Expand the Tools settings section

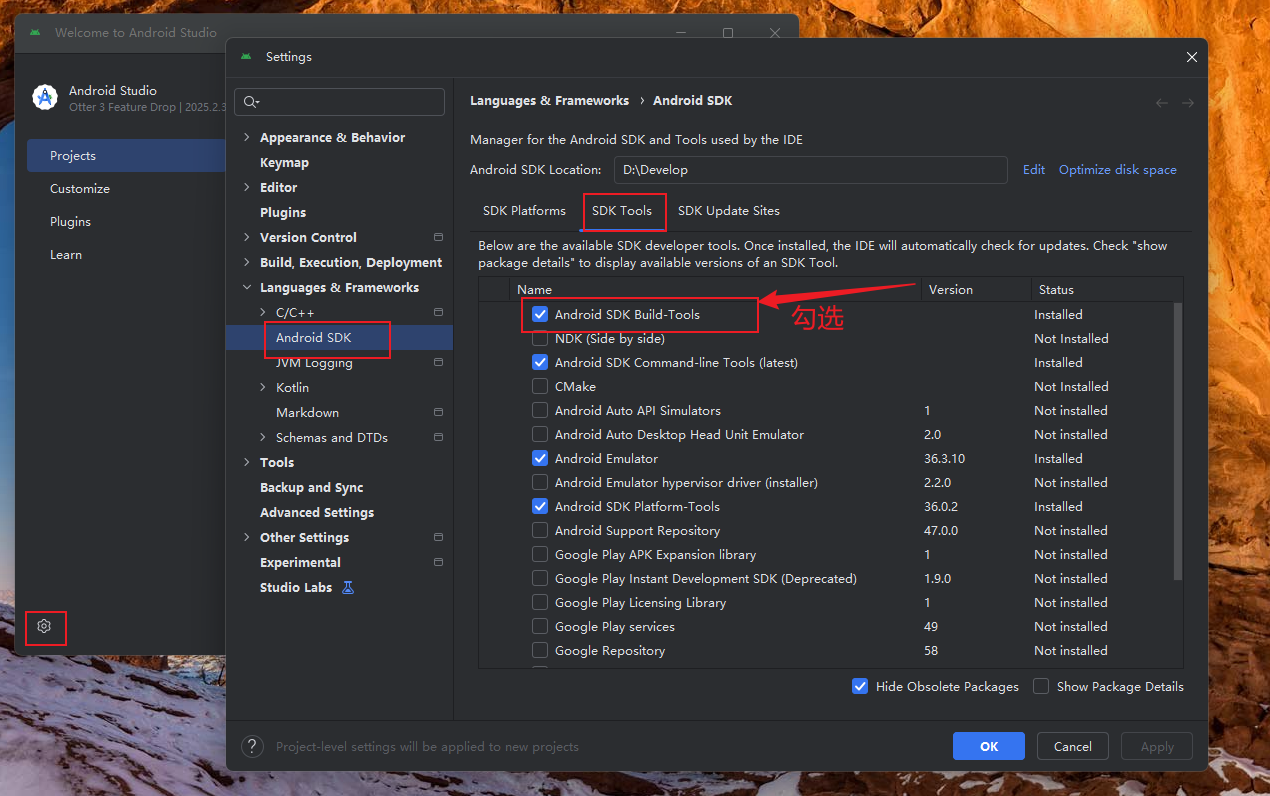247,462
